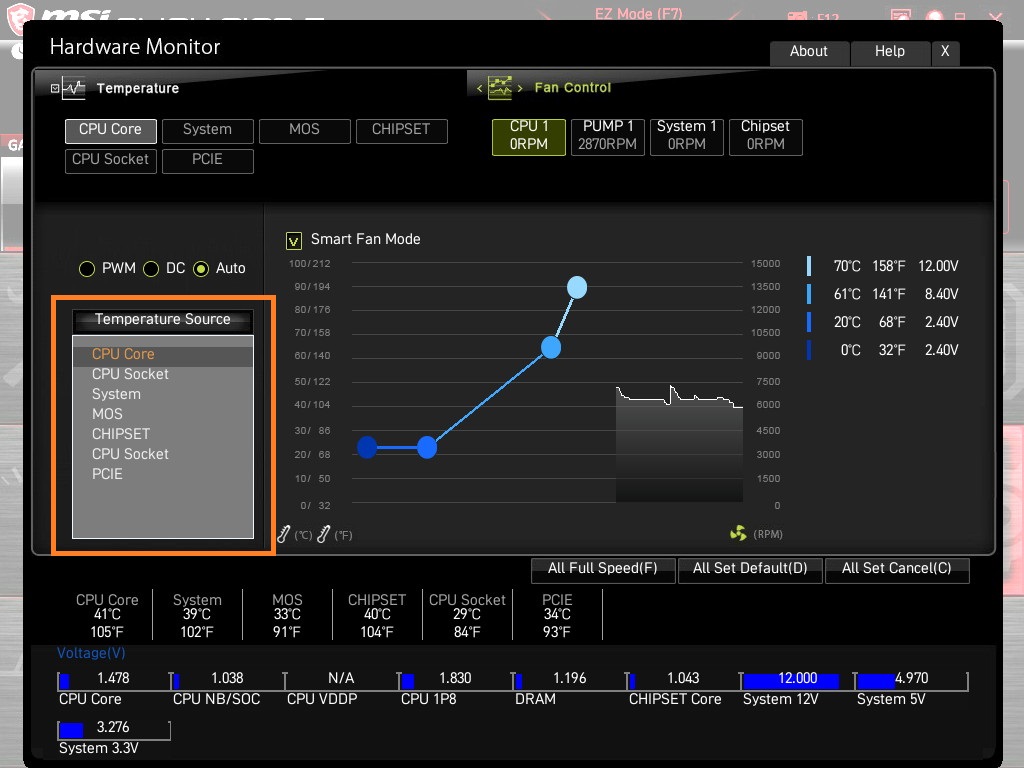Click the Fan Control icon
Image resolution: width=1024 pixels, height=768 pixels.
[x=500, y=87]
